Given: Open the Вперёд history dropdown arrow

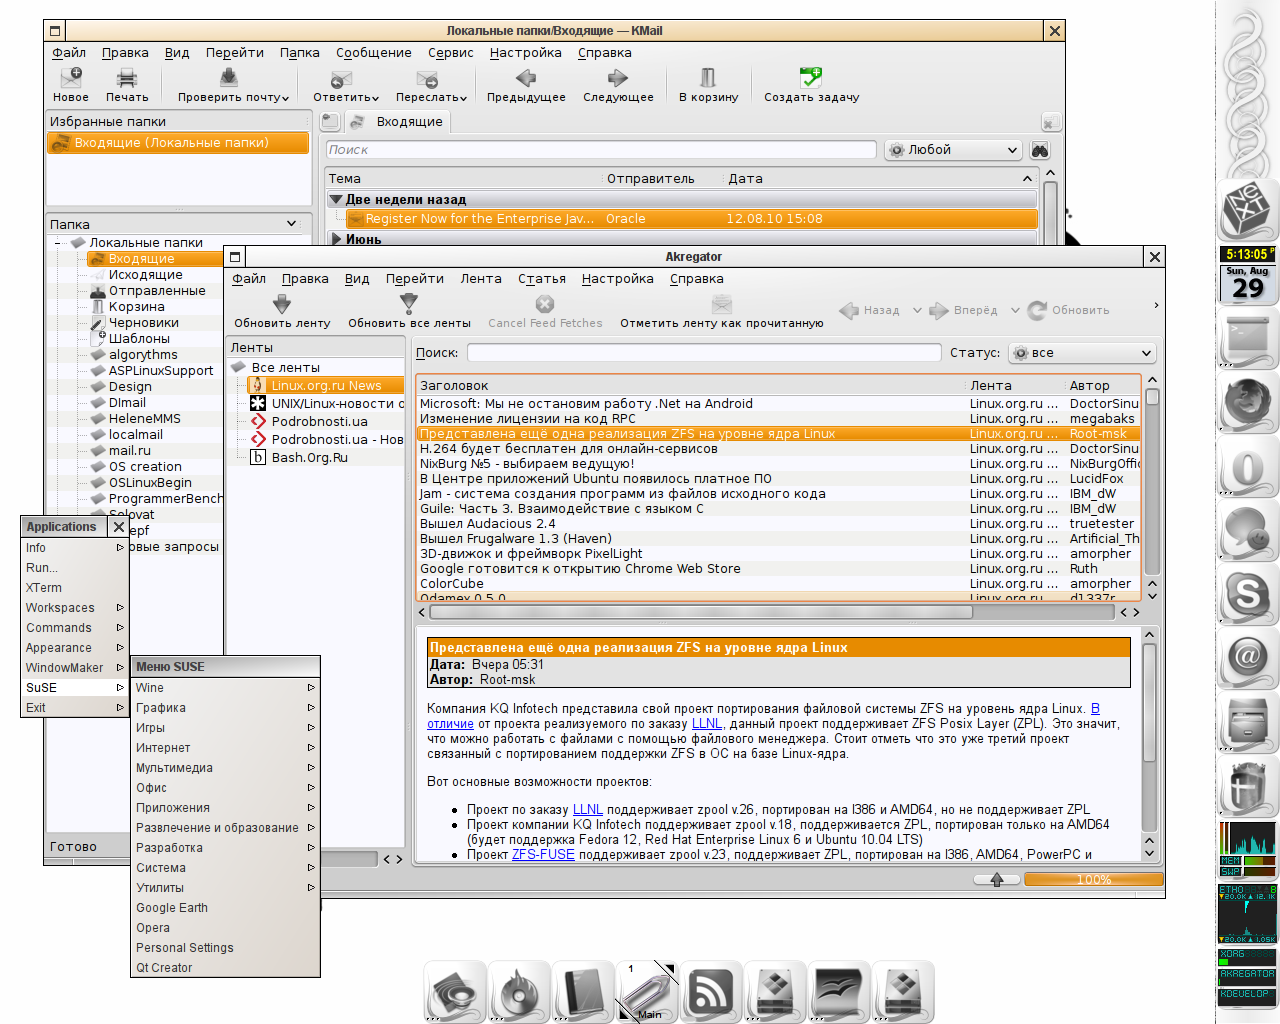Looking at the screenshot, I should tap(1015, 310).
